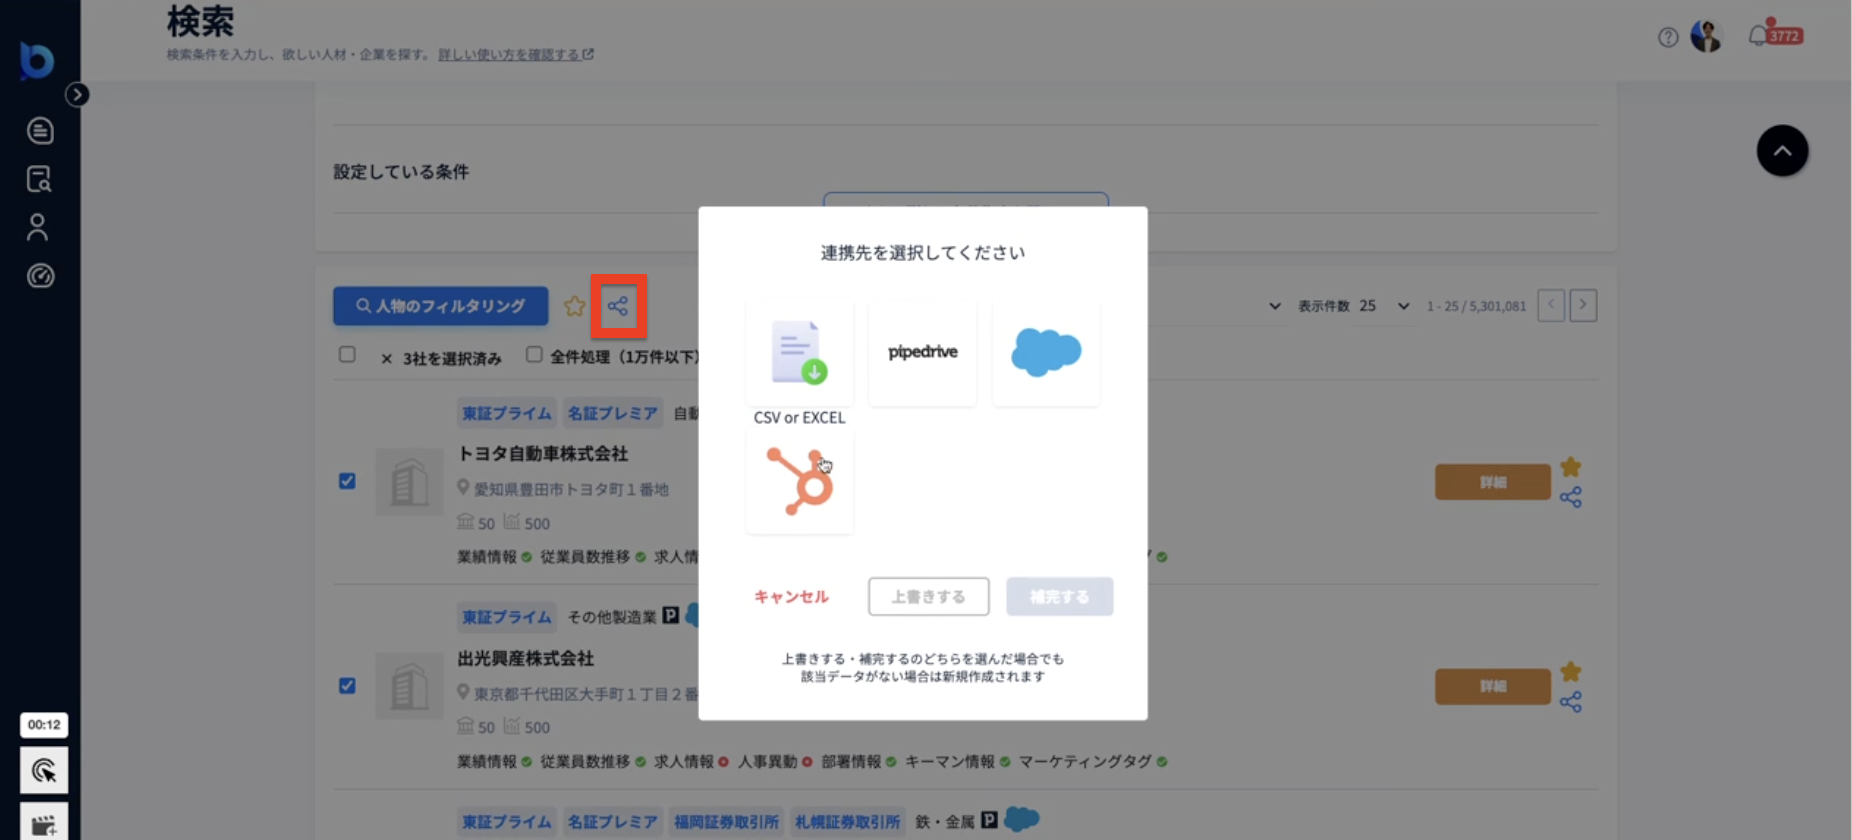Choose Pipedrive as integration destination

coord(922,352)
